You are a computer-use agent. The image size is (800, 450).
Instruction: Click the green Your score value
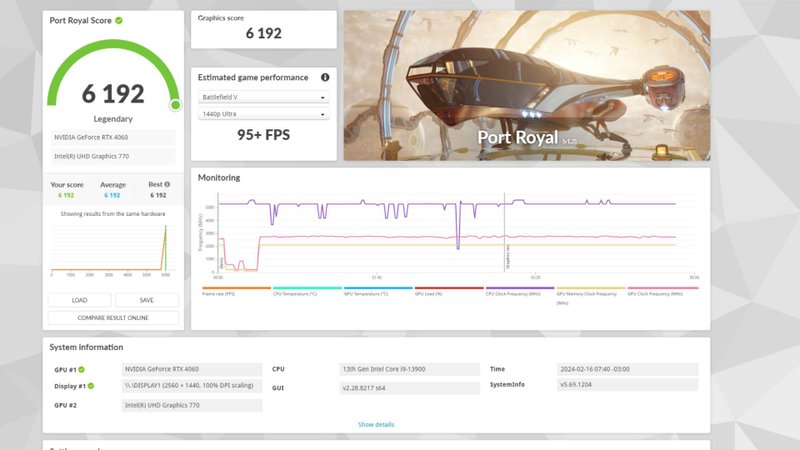point(66,195)
